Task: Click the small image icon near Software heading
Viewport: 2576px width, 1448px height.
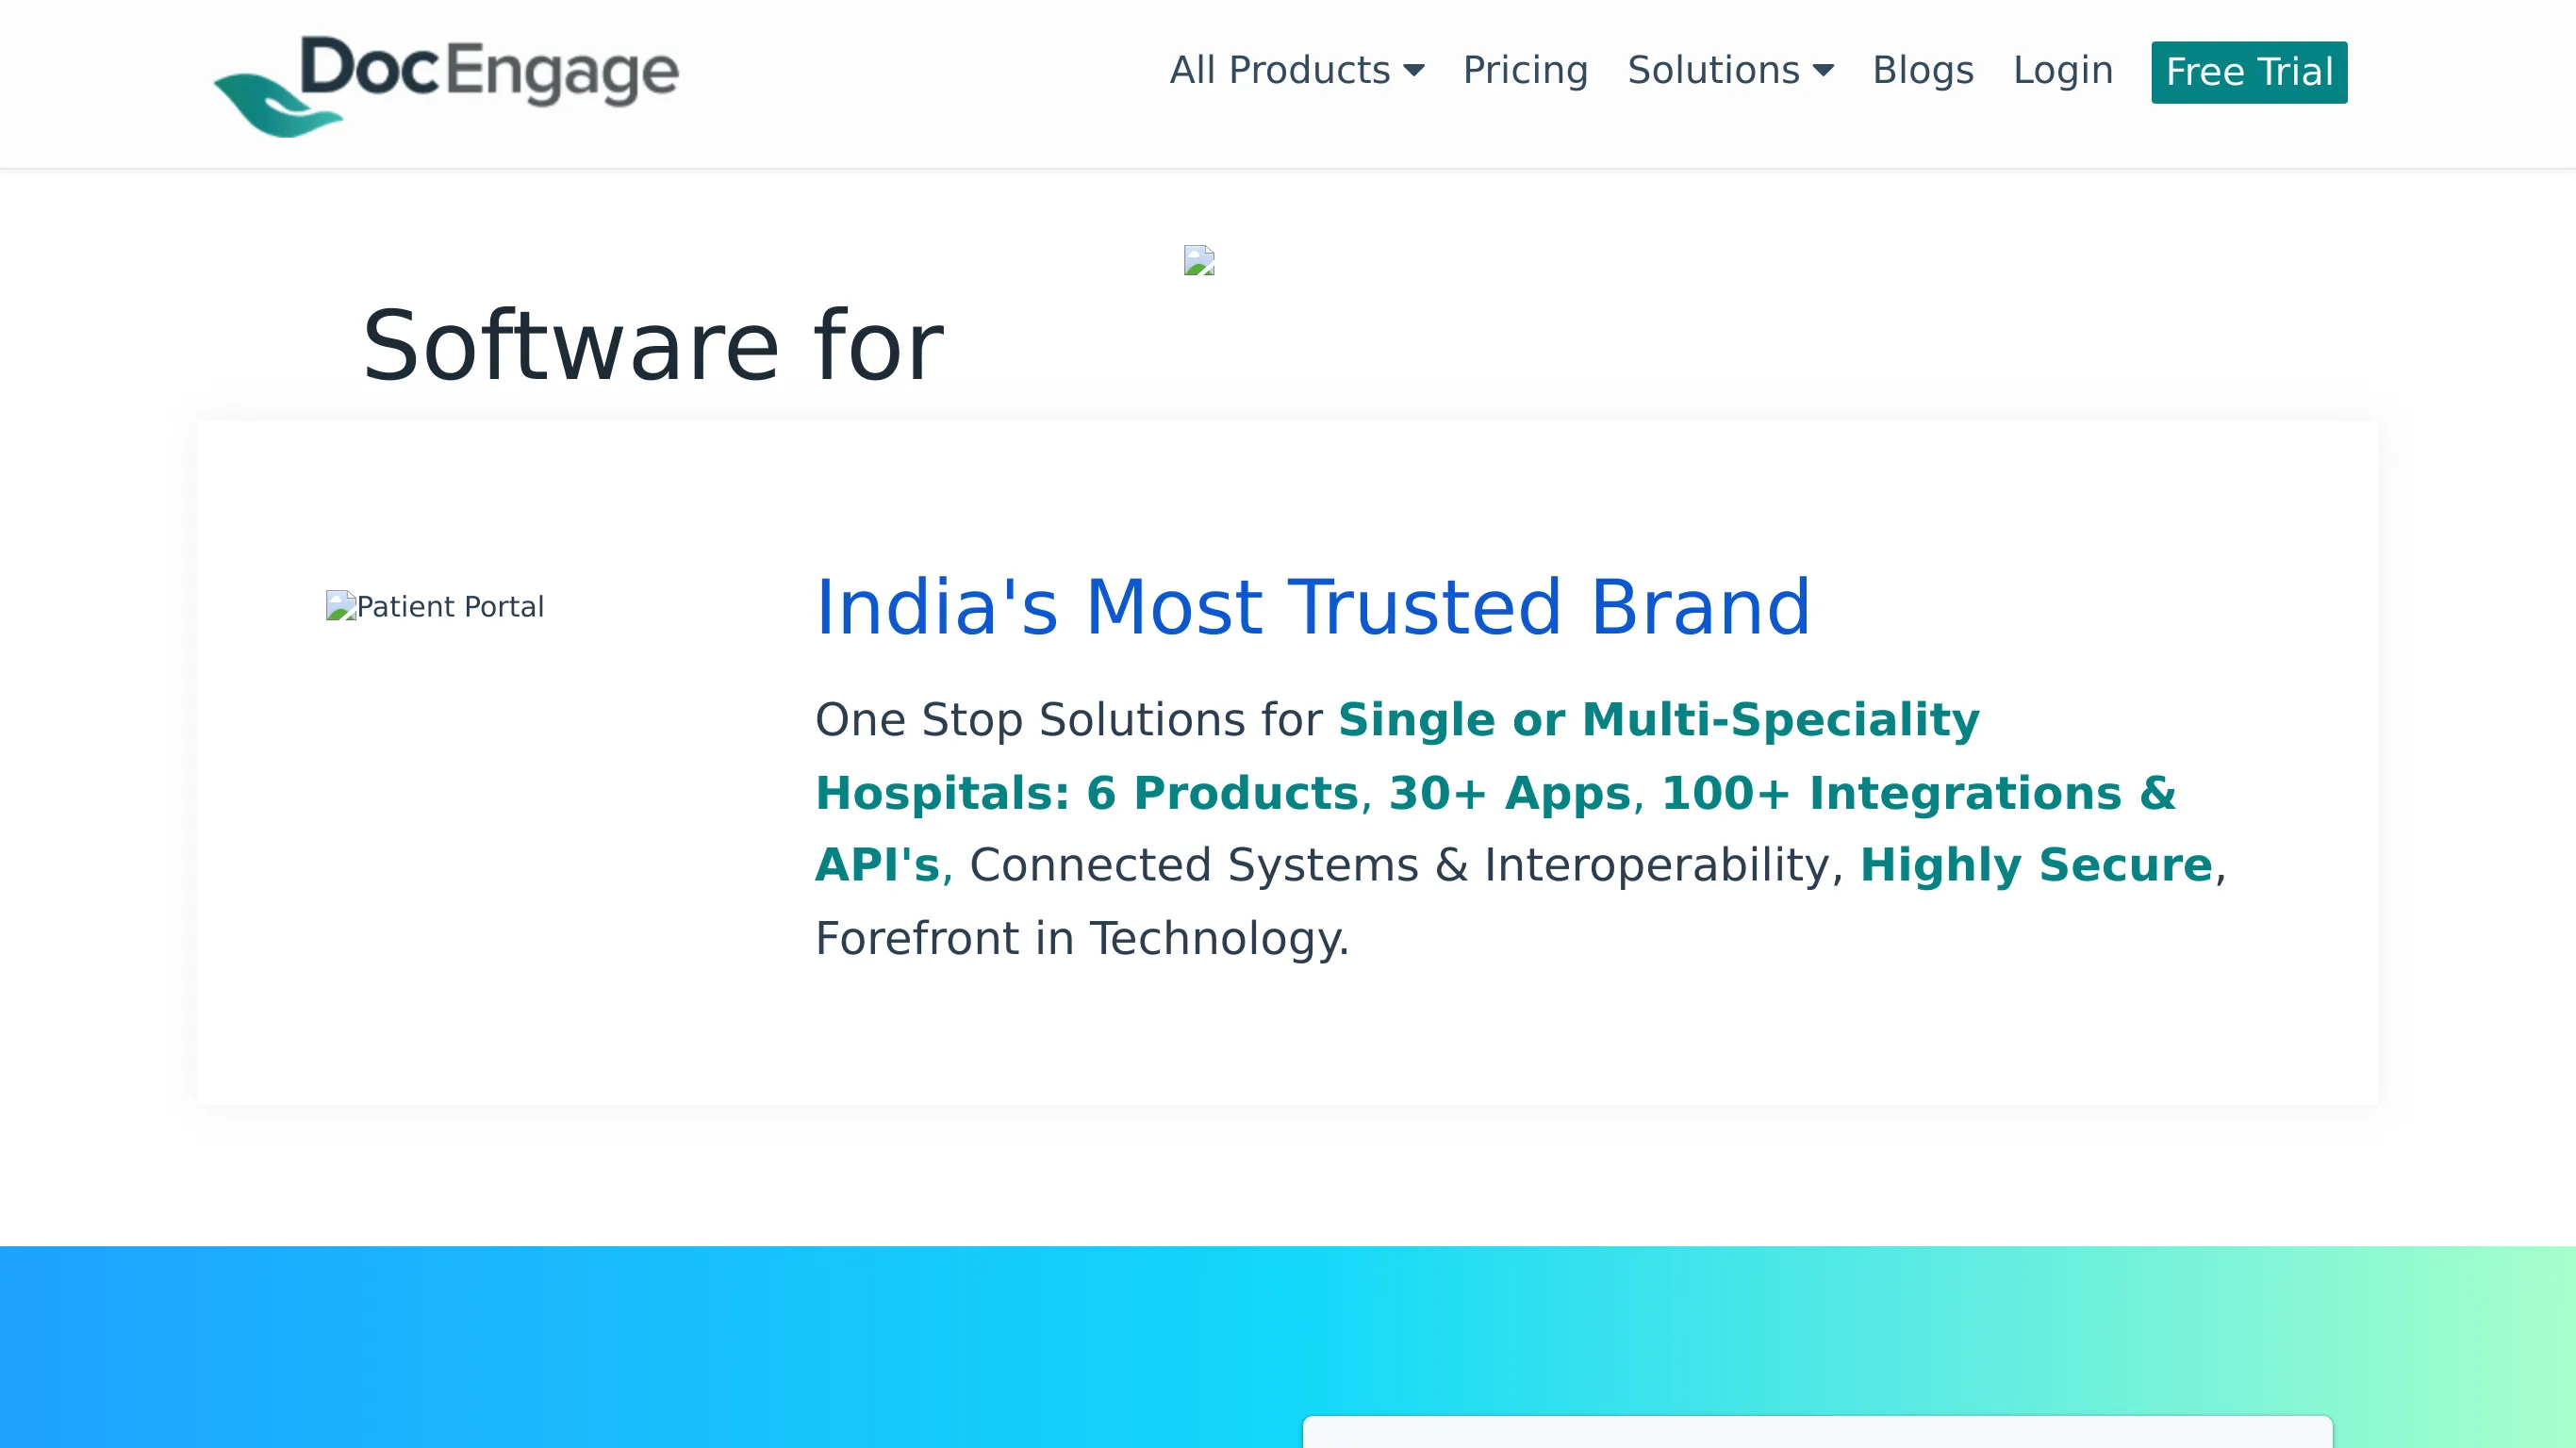Action: pyautogui.click(x=1201, y=262)
